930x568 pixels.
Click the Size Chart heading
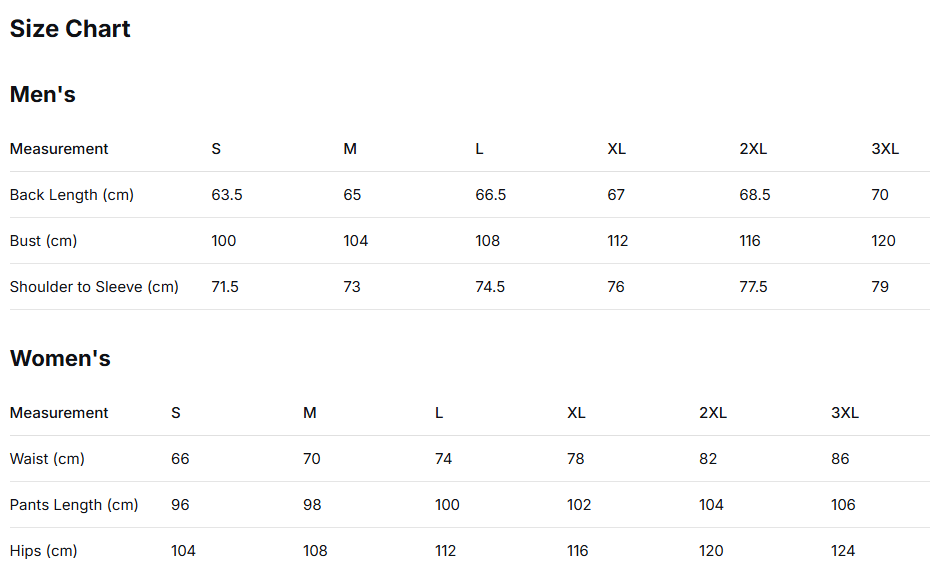[x=70, y=29]
